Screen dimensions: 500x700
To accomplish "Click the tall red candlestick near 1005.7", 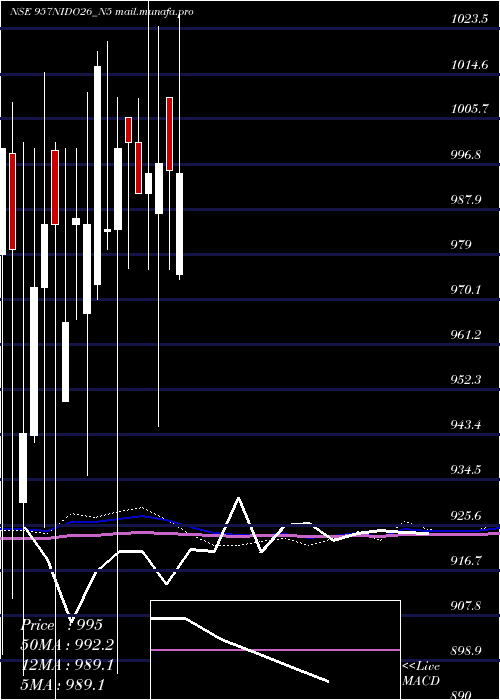I will (170, 134).
